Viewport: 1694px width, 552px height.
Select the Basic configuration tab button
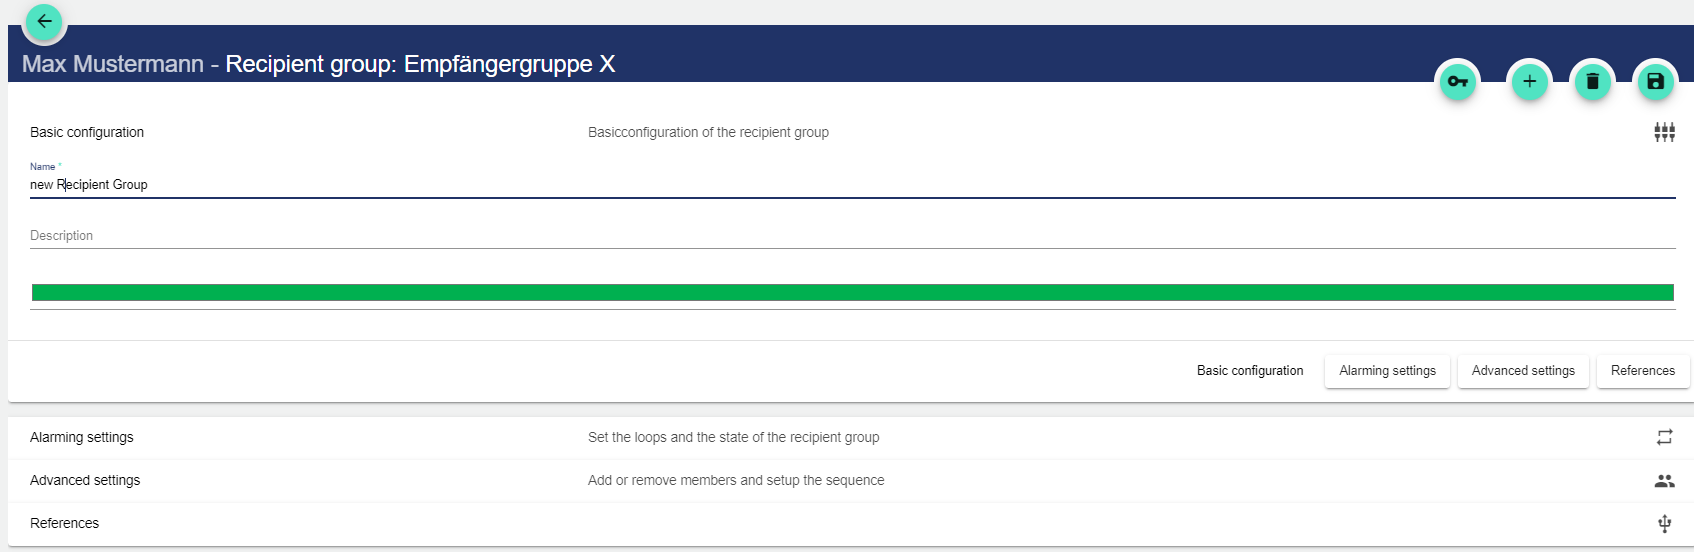[1250, 371]
